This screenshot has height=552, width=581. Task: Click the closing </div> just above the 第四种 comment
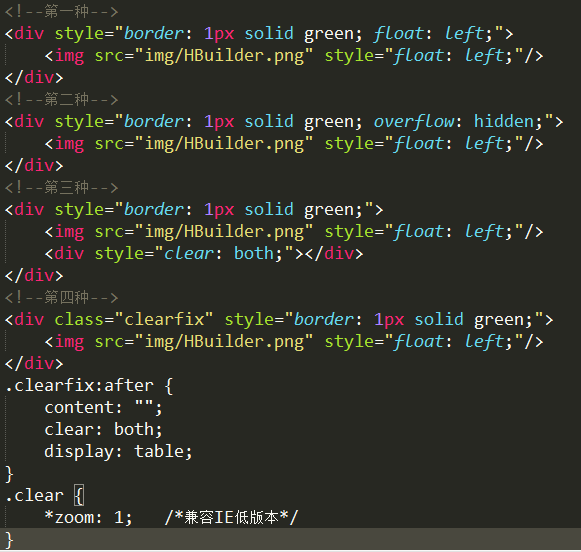tap(34, 276)
